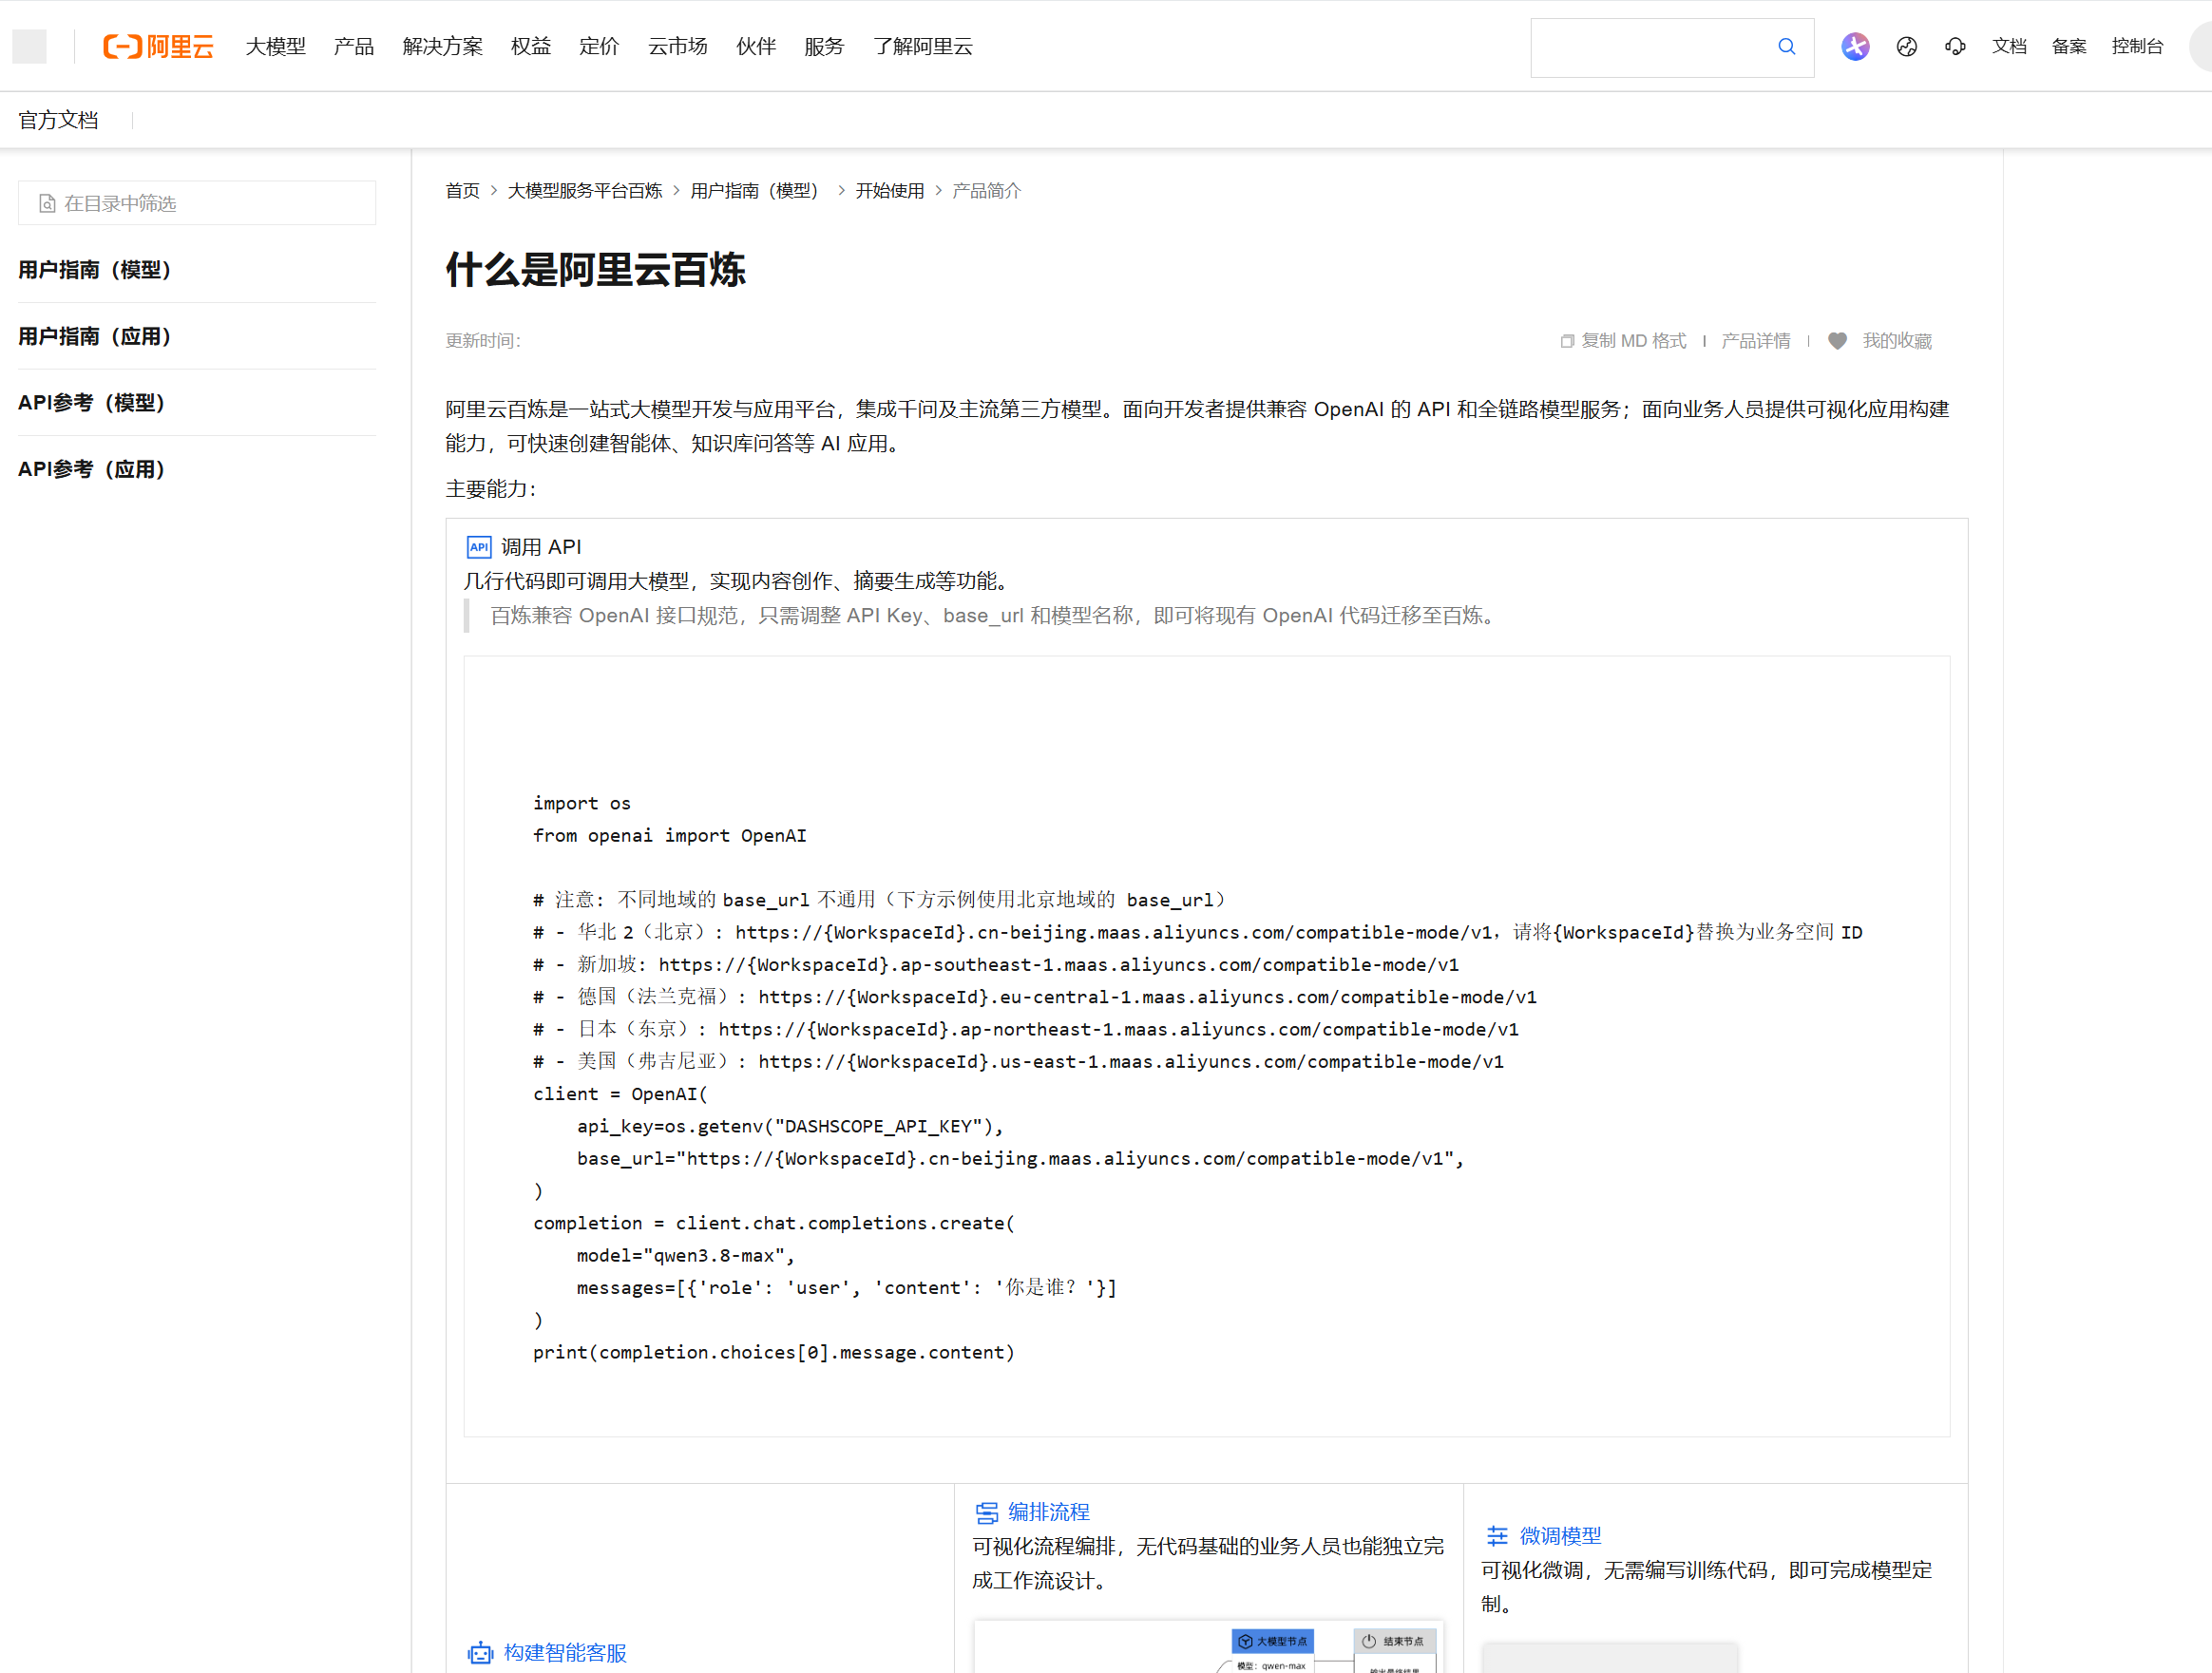Click the 美国（弗吉尼亚） base_url comment line

click(x=1018, y=1061)
